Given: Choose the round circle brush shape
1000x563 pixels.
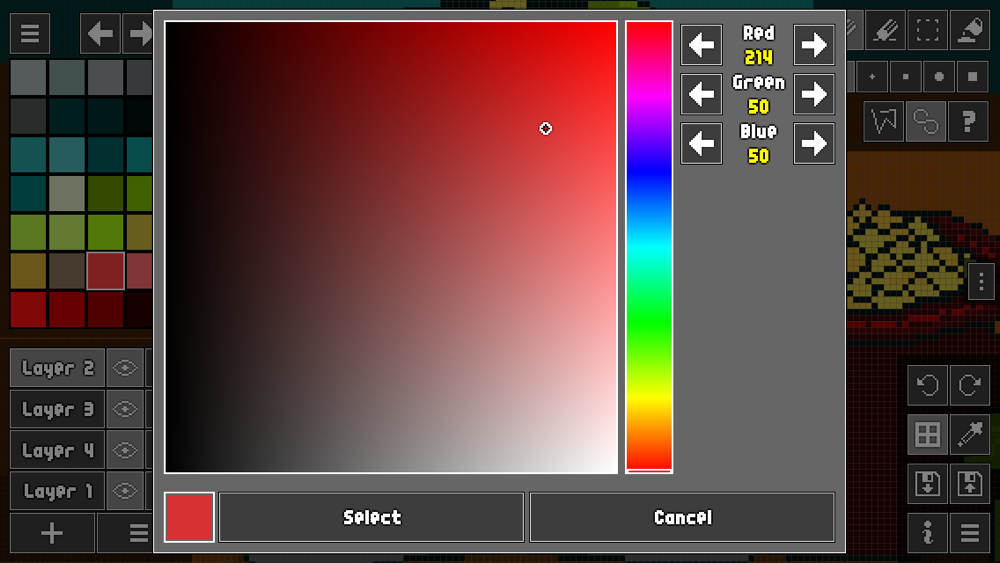Looking at the screenshot, I should [x=939, y=77].
